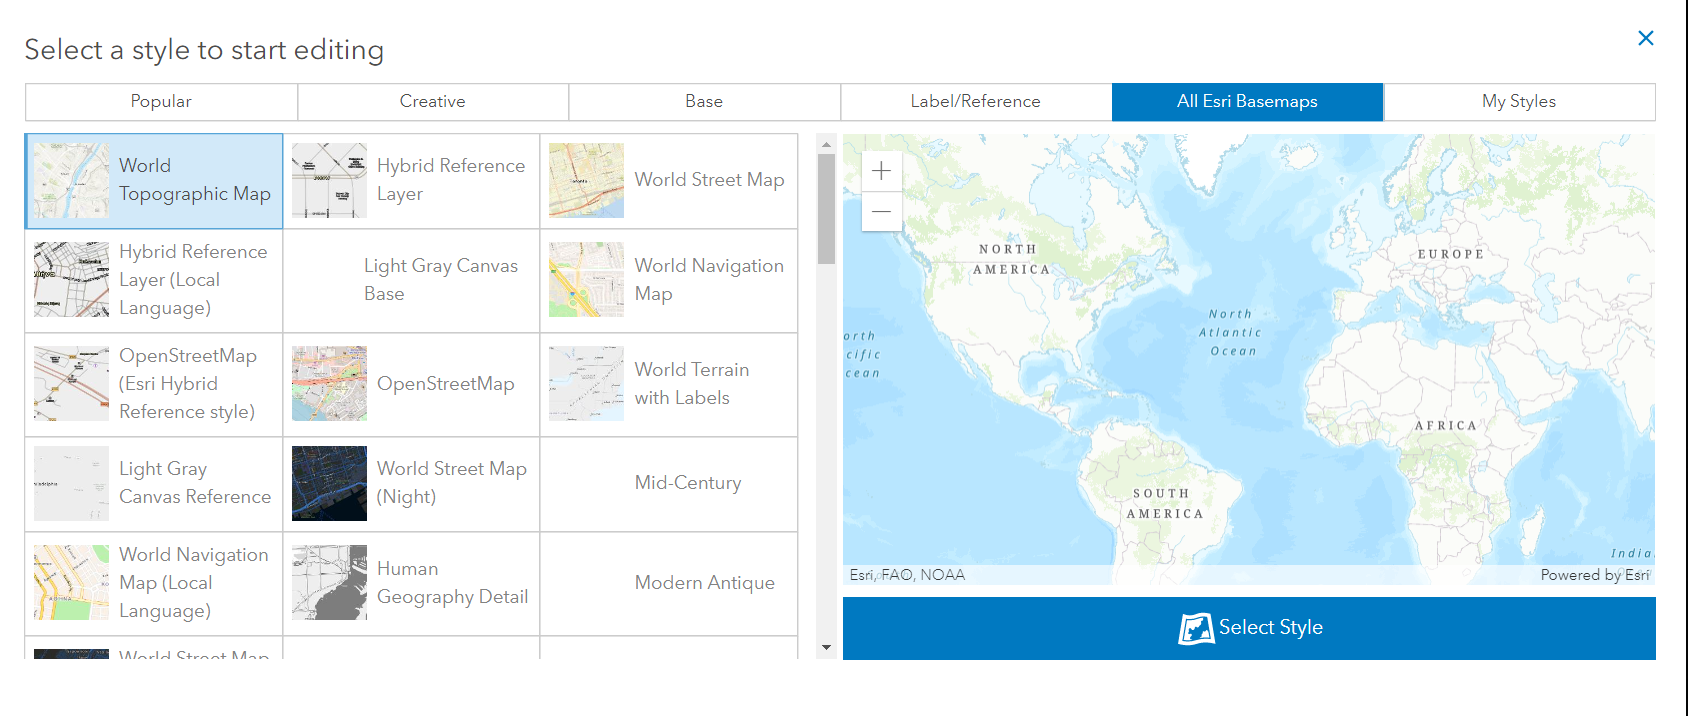Choose the Hybrid Reference Layer thumbnail

pos(329,181)
